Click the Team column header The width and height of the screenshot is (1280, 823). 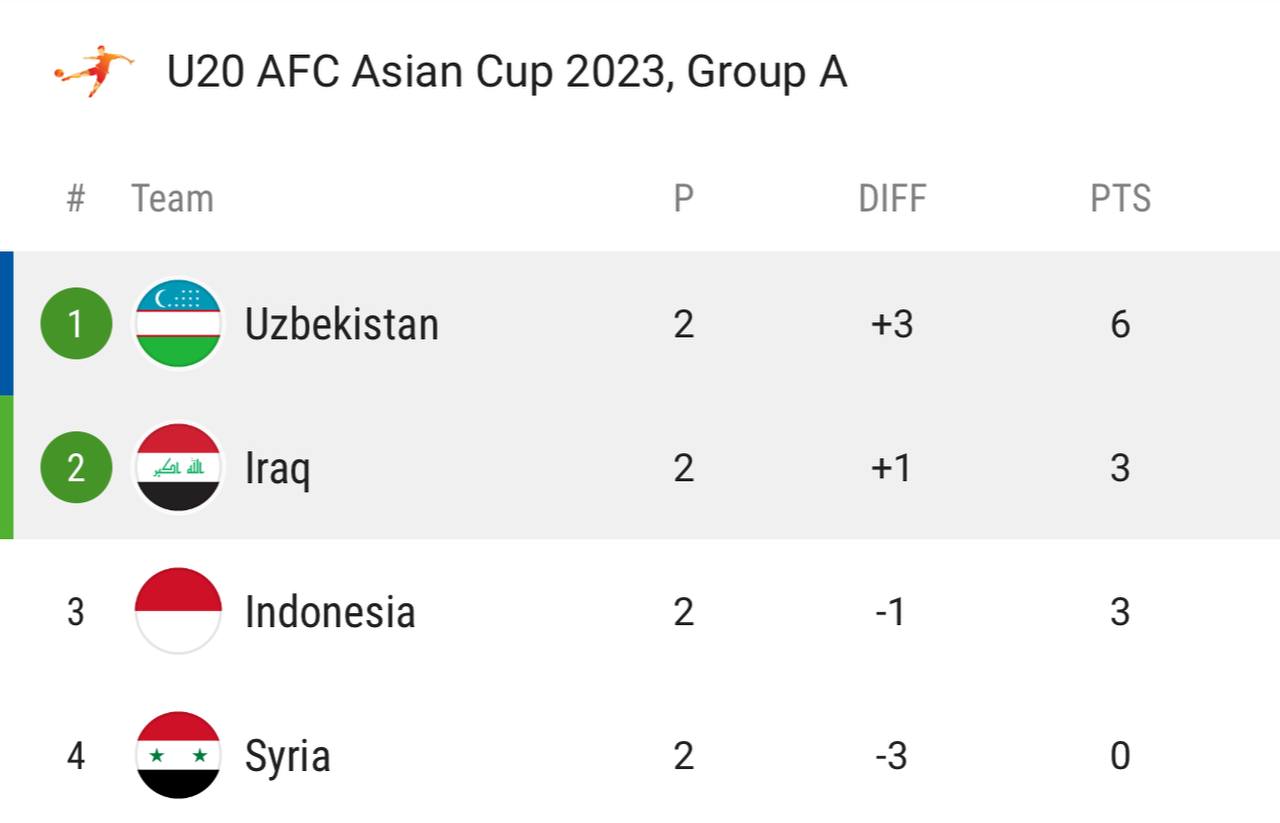pos(172,198)
